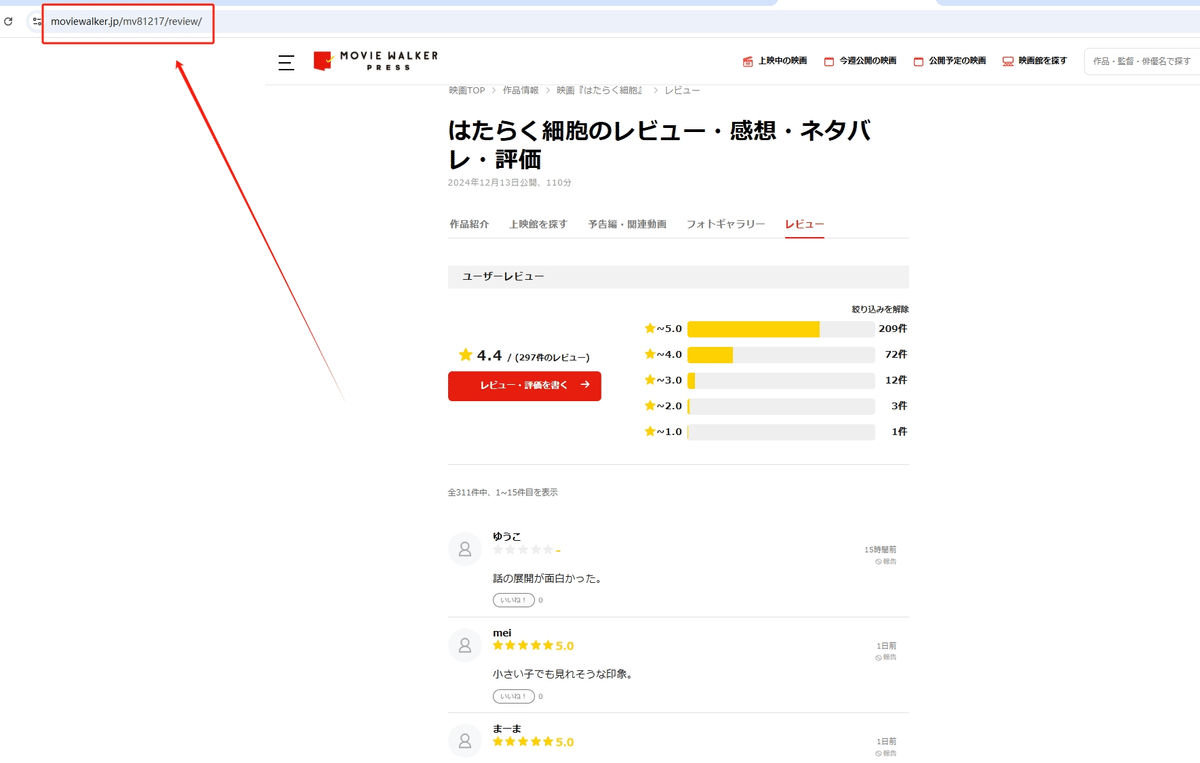Click まーま's 5.0 star rating

[x=533, y=742]
